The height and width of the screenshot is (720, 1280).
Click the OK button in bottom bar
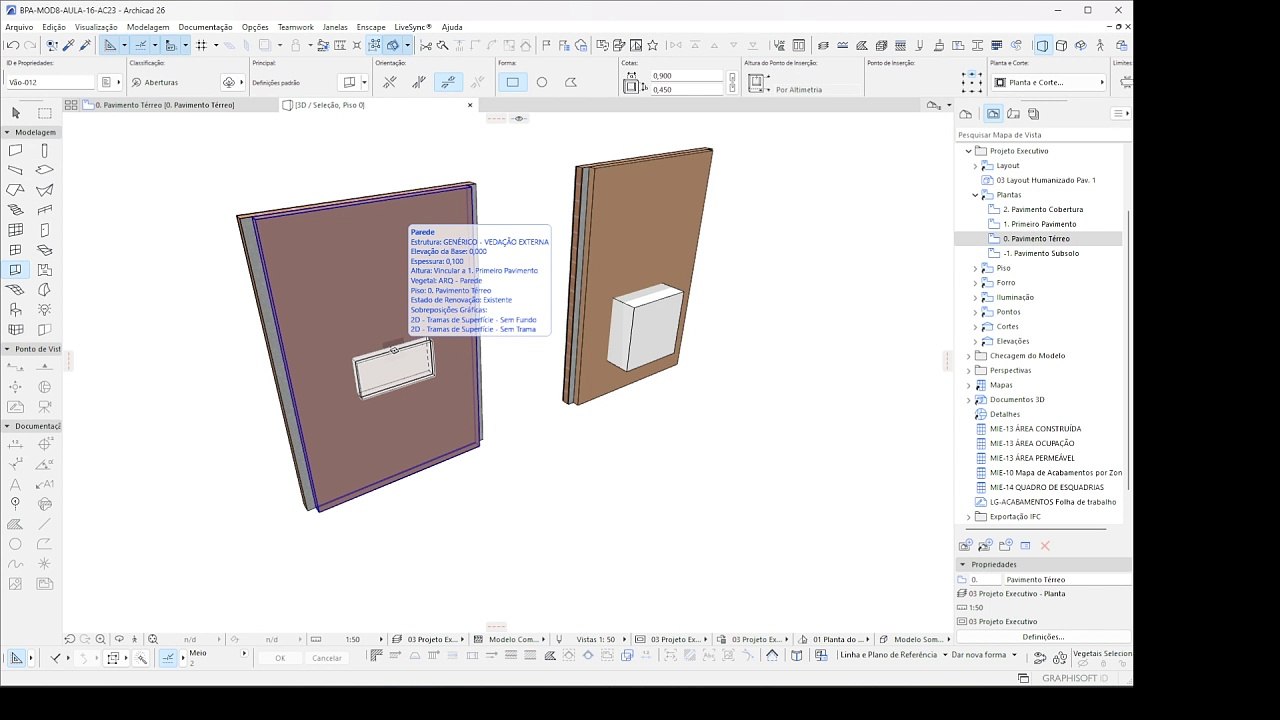[x=280, y=658]
